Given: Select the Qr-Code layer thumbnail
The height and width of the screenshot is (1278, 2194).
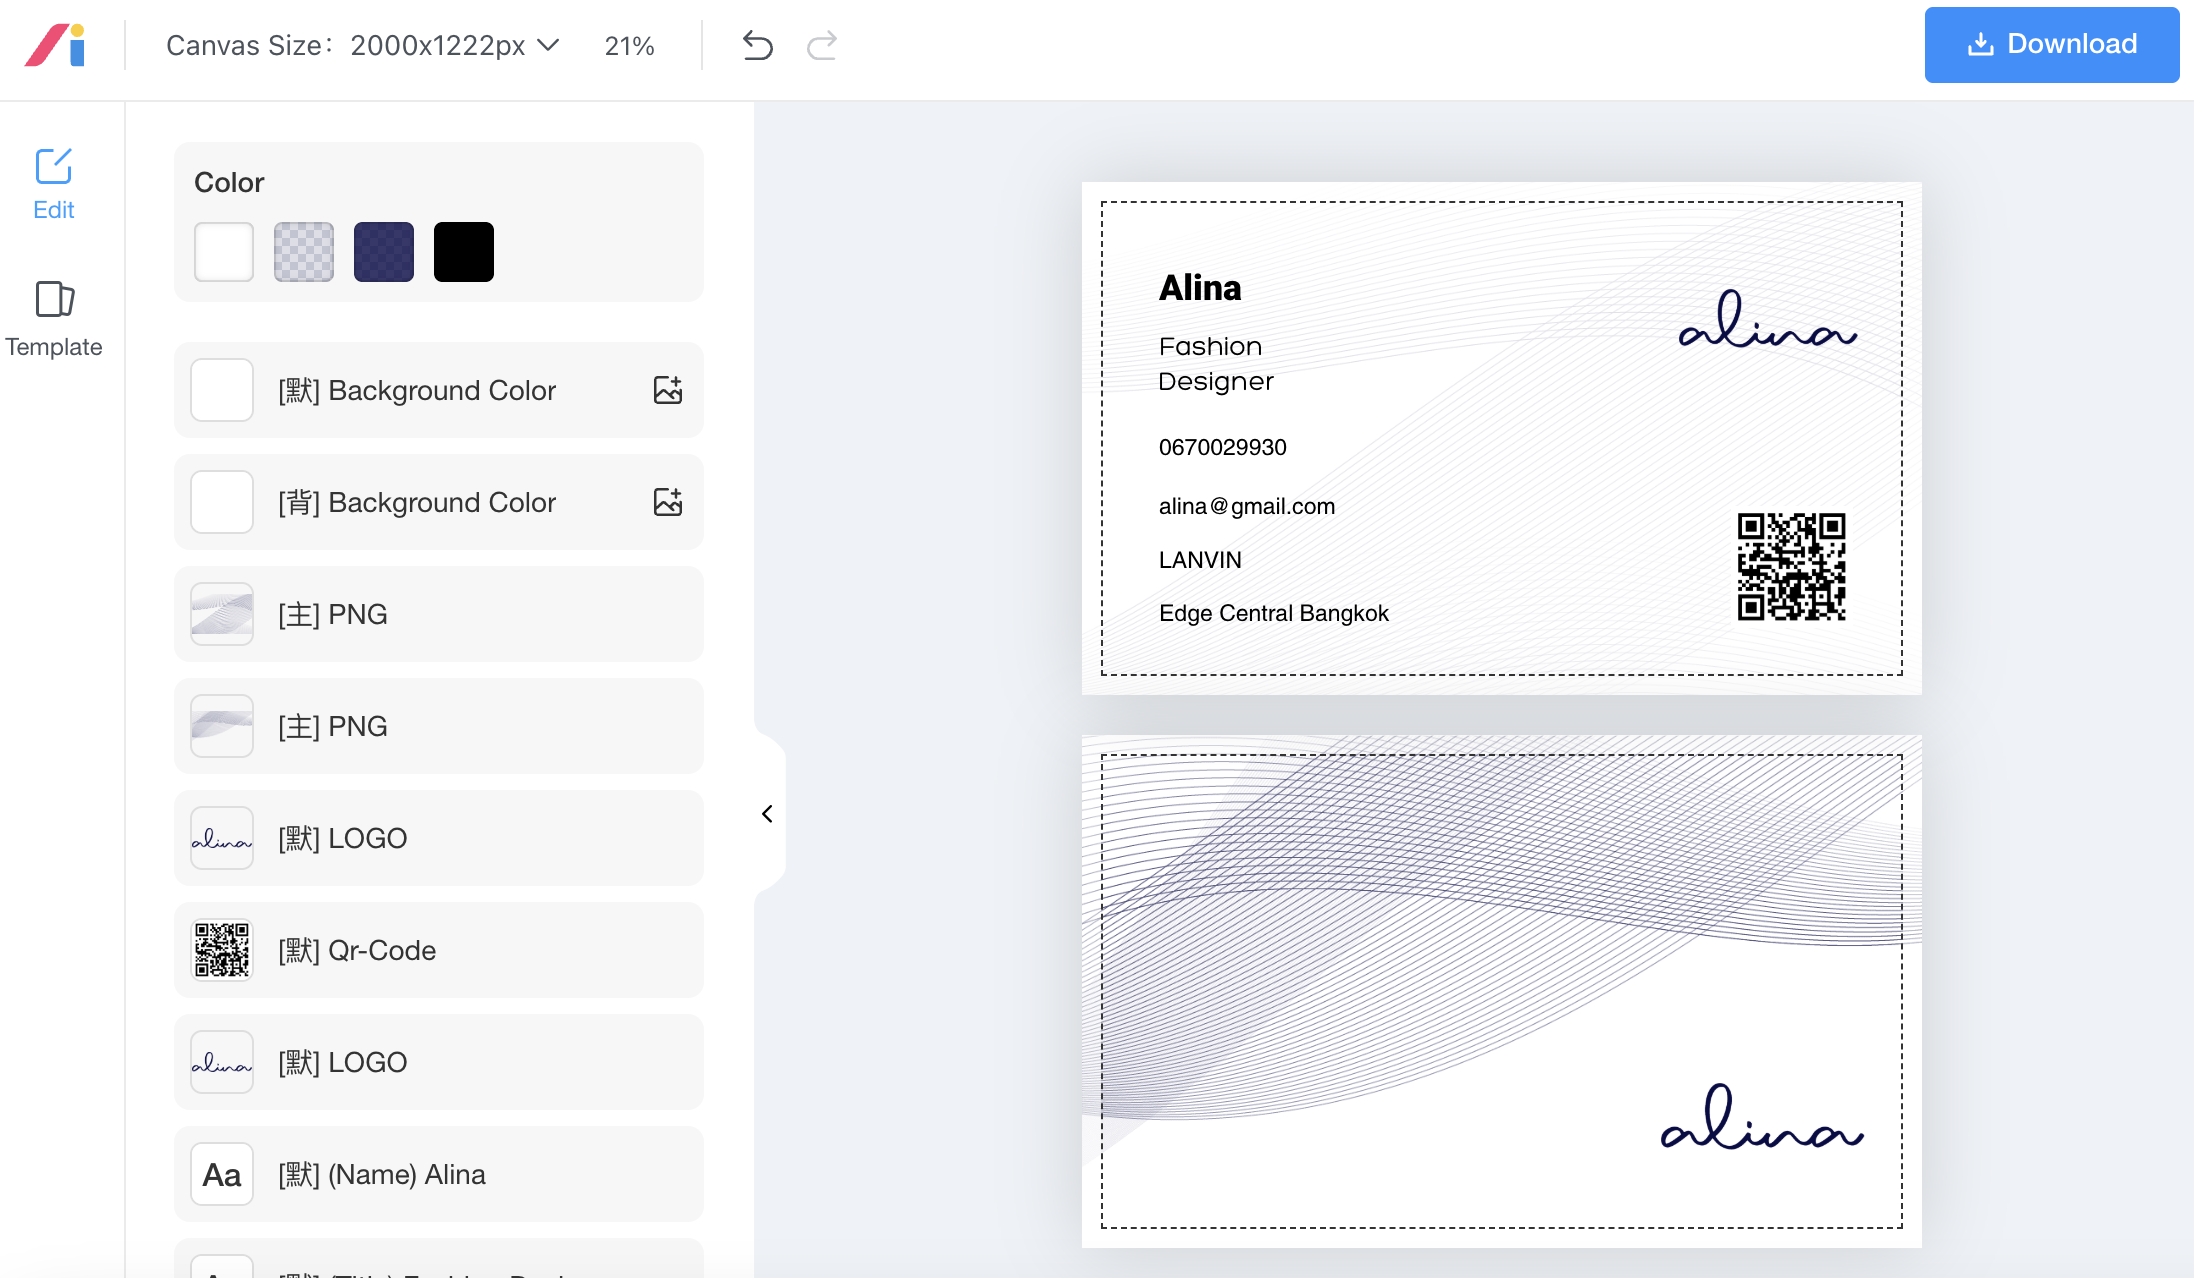Looking at the screenshot, I should [x=222, y=950].
